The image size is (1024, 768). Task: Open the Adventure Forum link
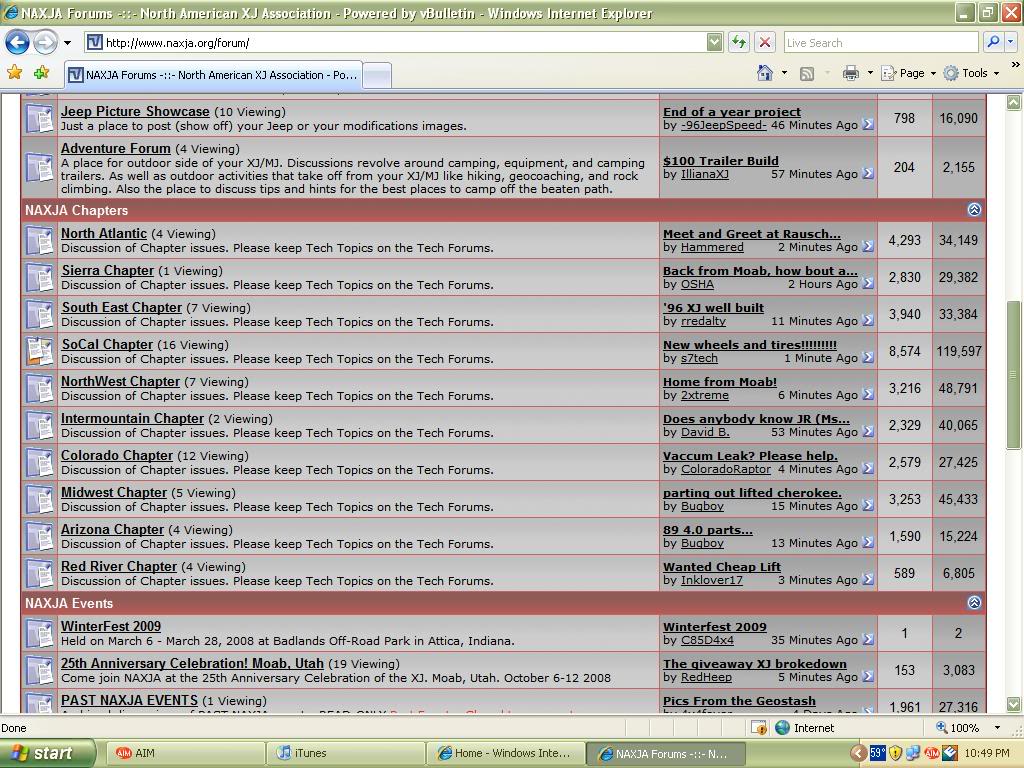tap(116, 149)
